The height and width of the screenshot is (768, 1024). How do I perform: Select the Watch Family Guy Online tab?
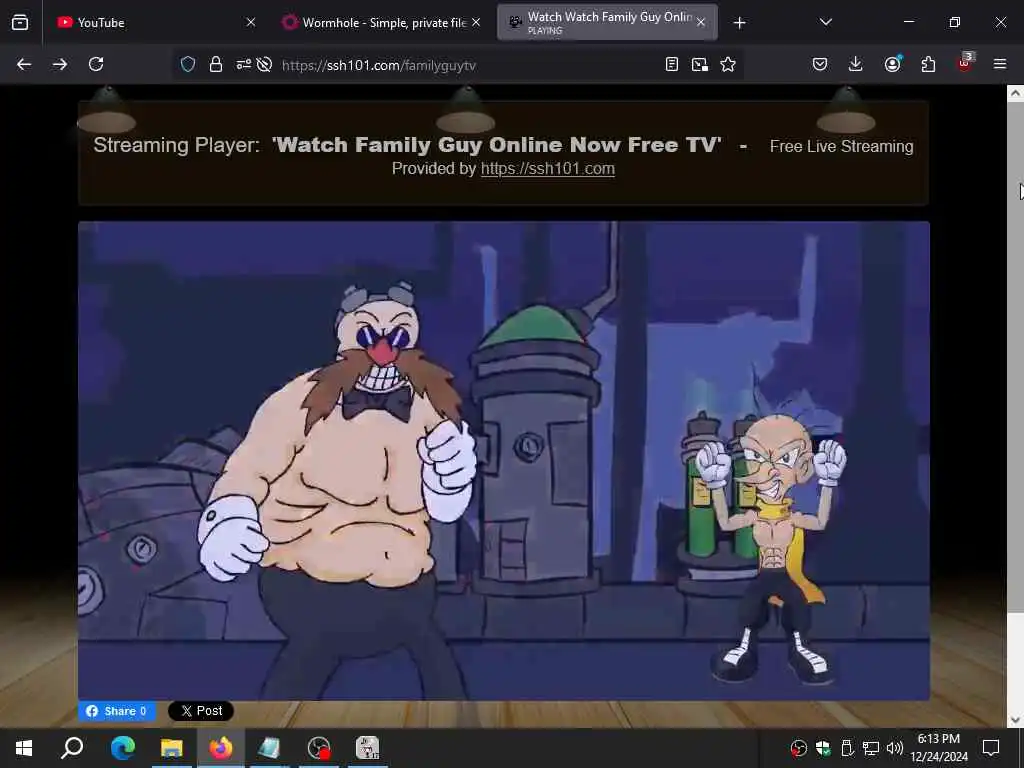click(607, 22)
